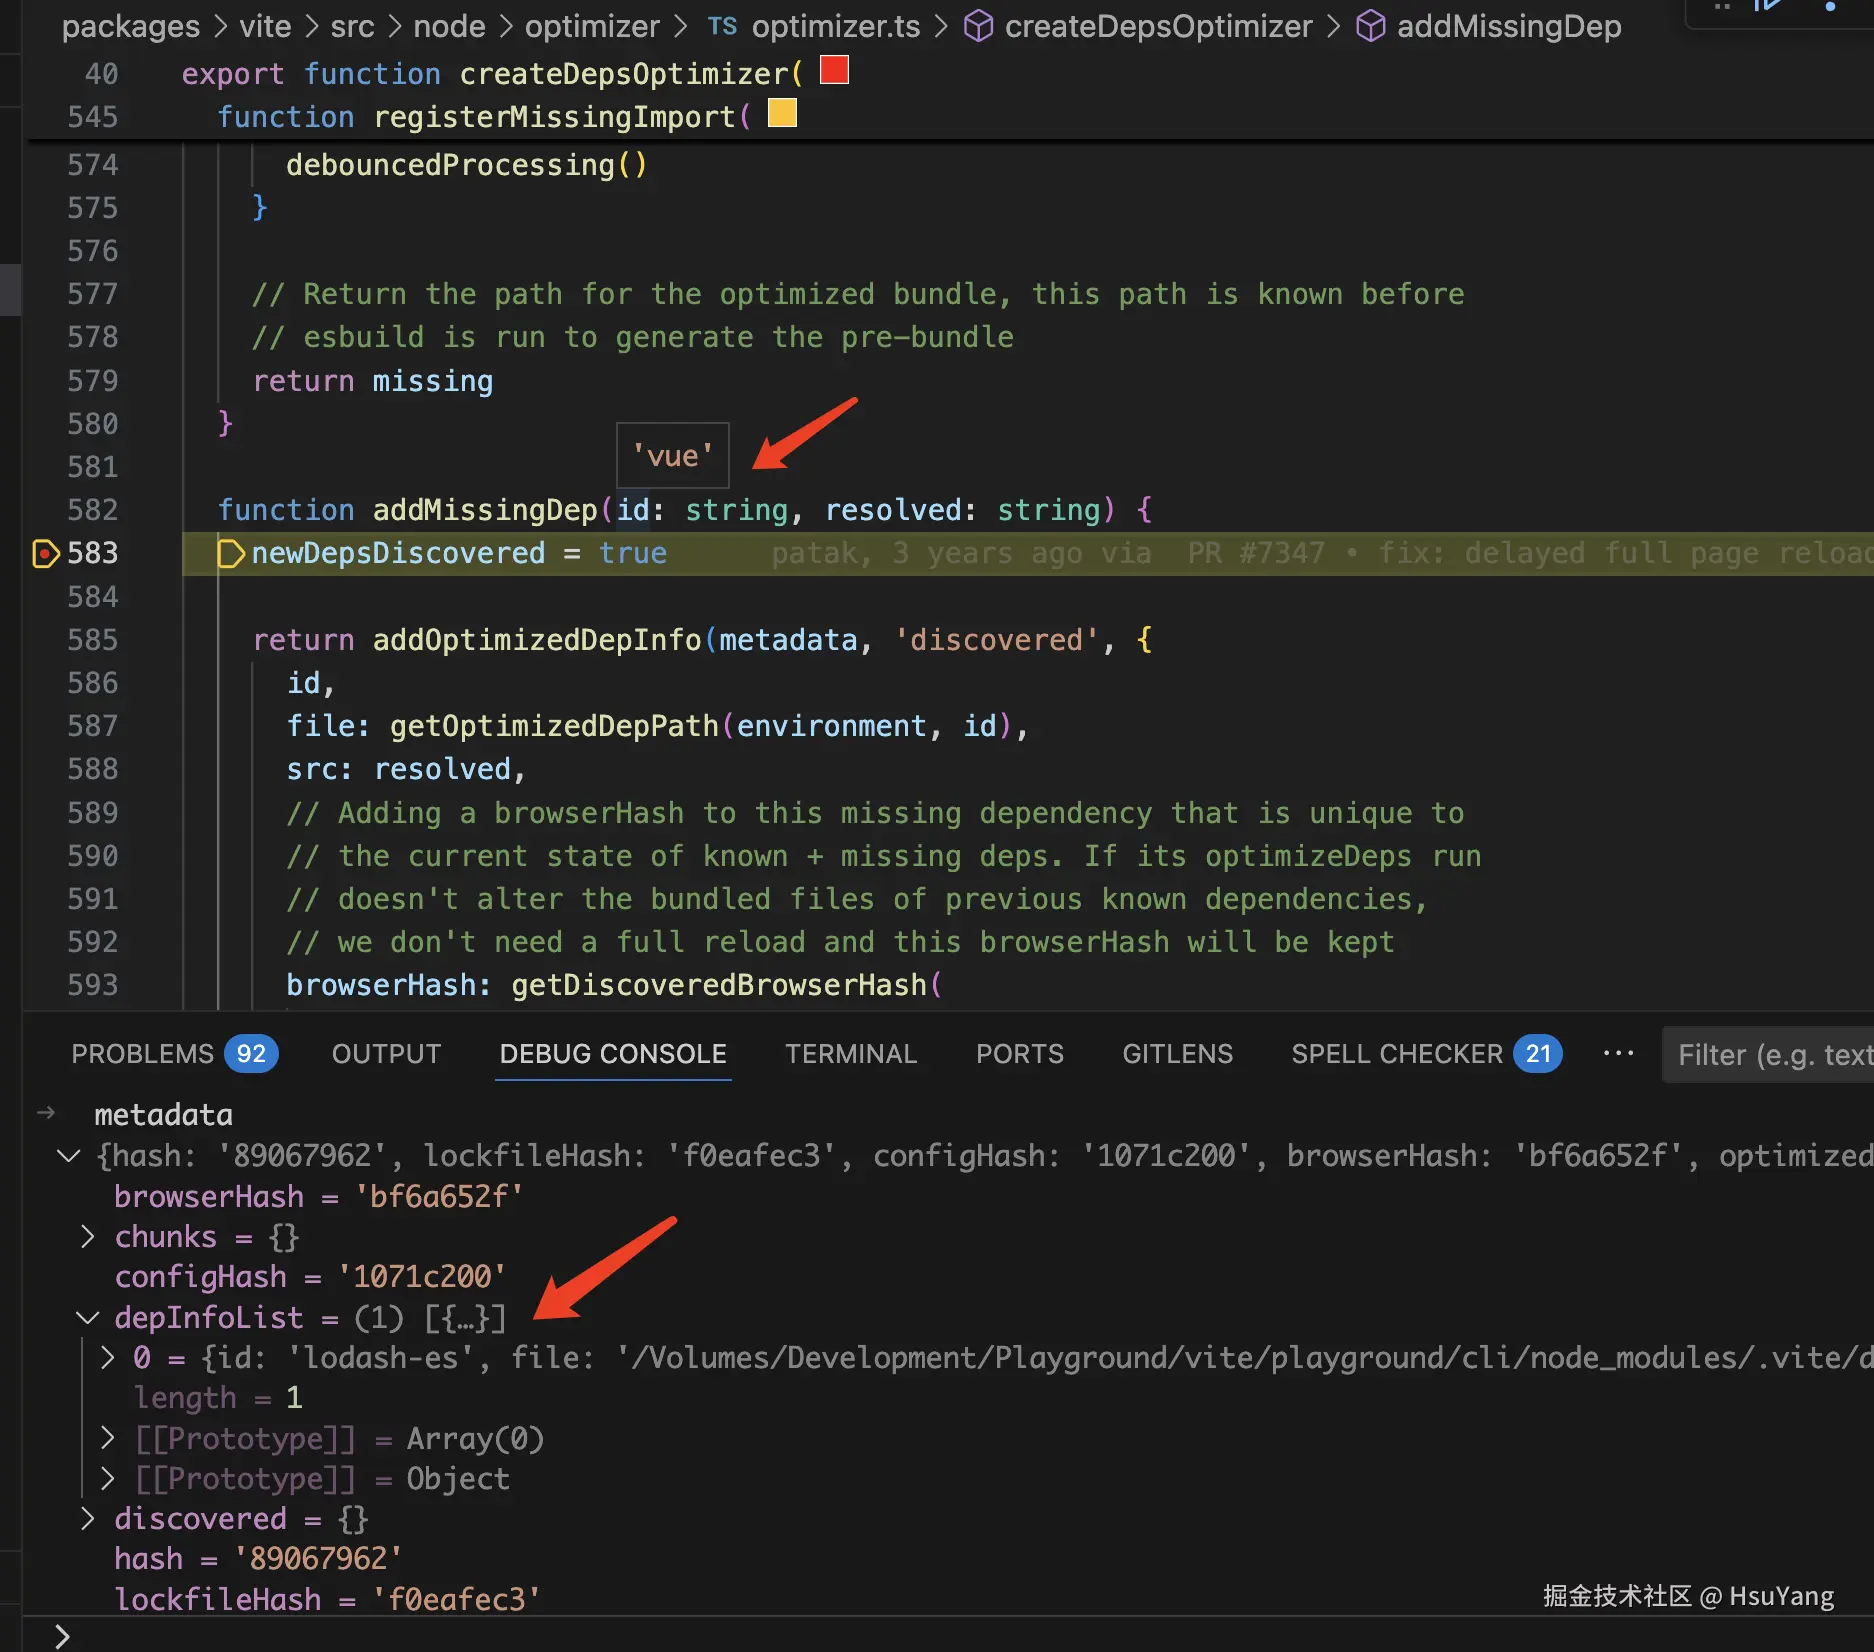Expand the chunks property
The height and width of the screenshot is (1652, 1874).
[88, 1237]
